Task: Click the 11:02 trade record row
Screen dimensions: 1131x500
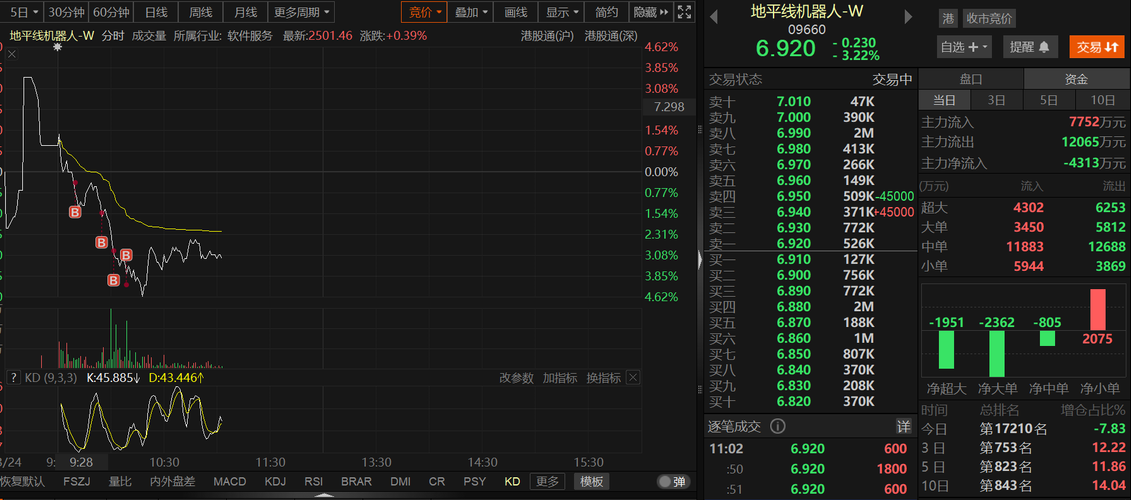Action: click(x=810, y=448)
